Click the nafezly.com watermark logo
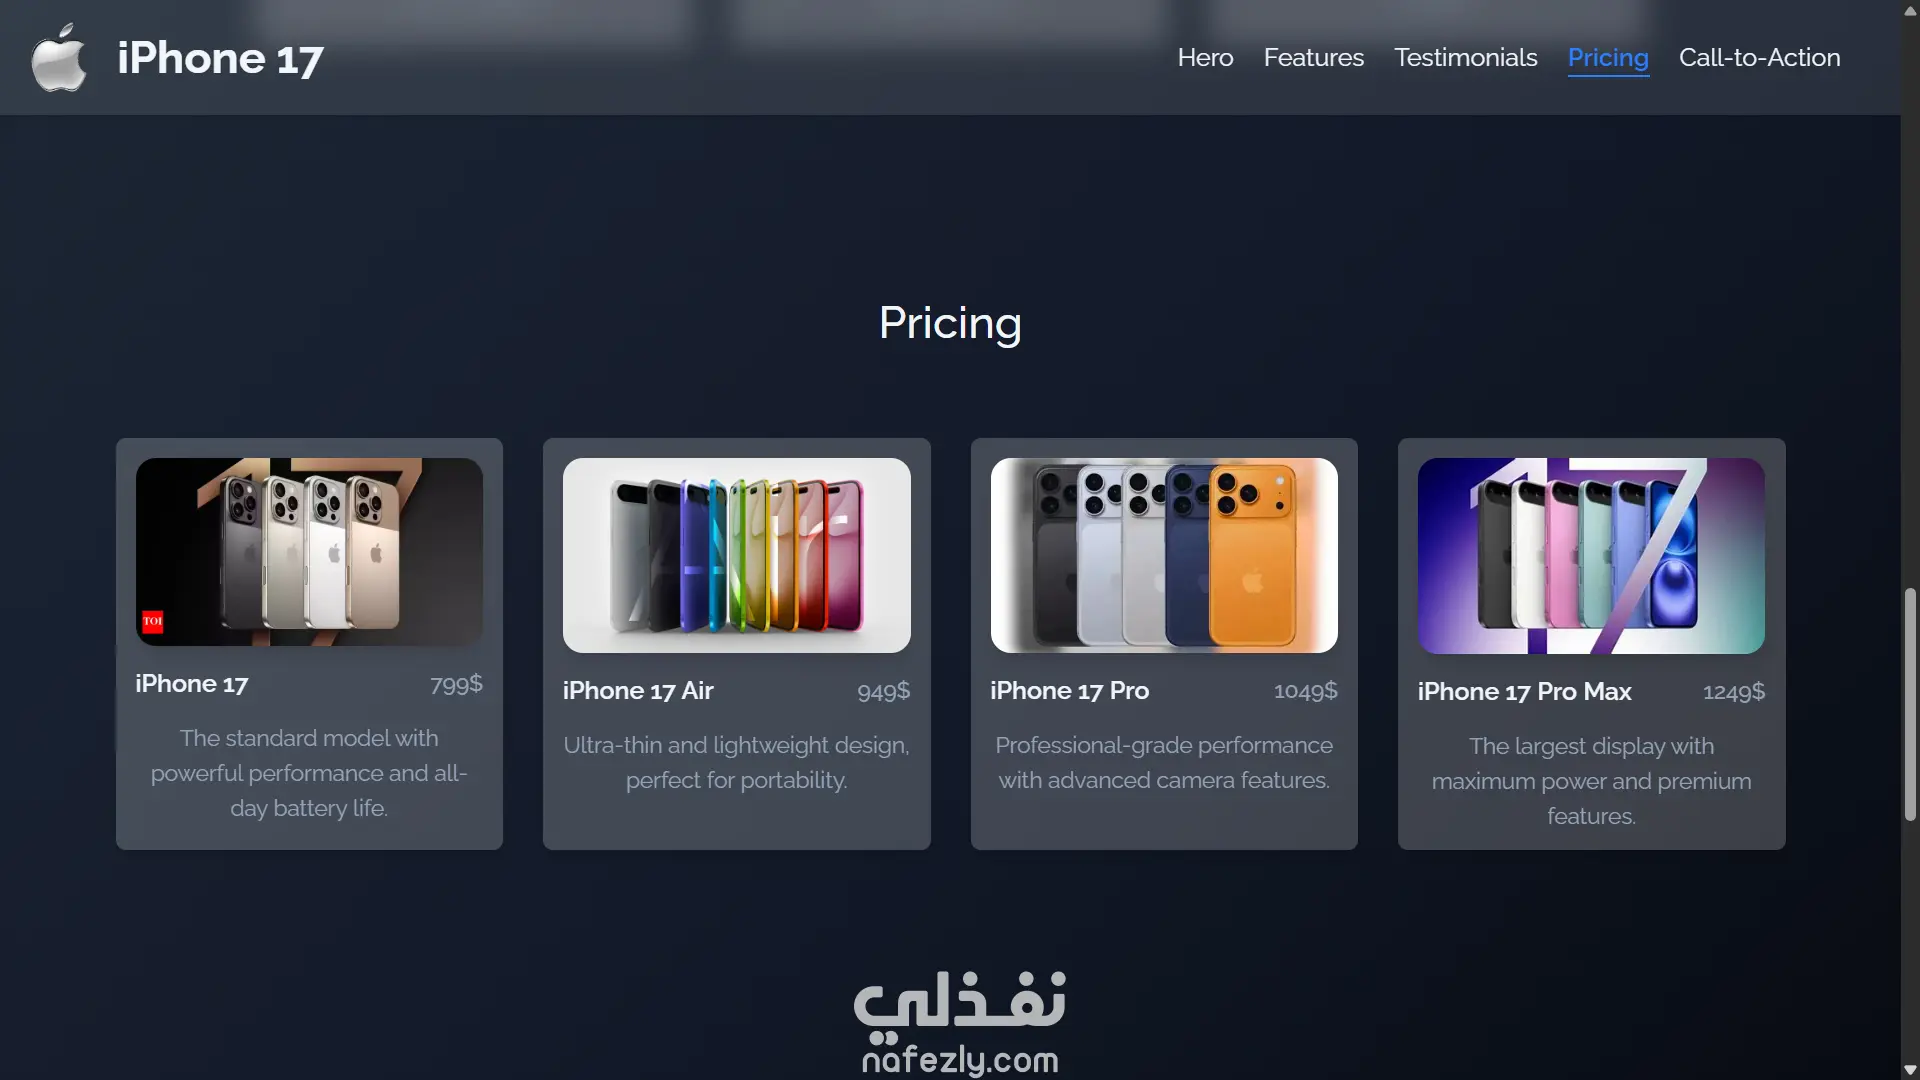Image resolution: width=1920 pixels, height=1080 pixels. [960, 1022]
